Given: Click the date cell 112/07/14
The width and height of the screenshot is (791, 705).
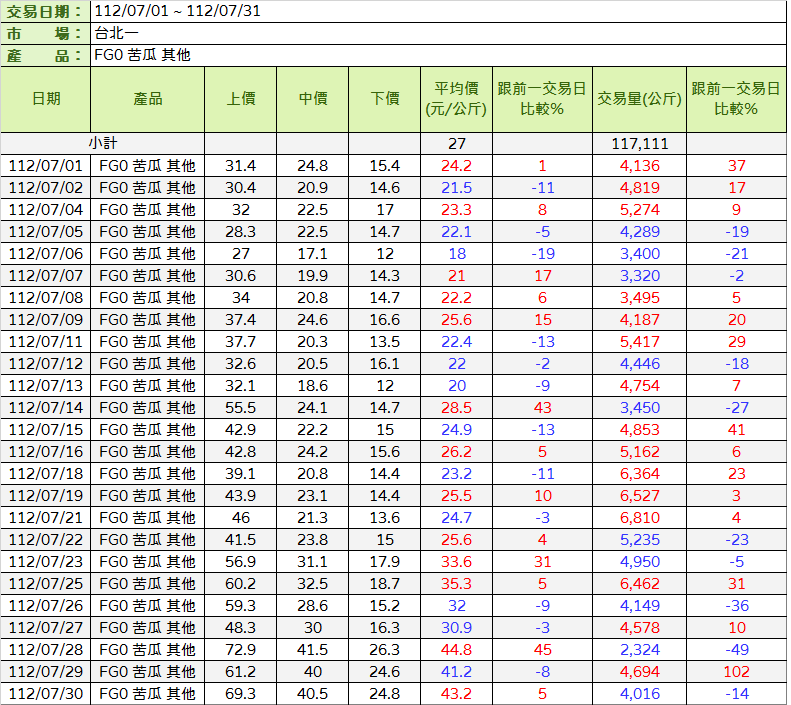Looking at the screenshot, I should tap(46, 408).
